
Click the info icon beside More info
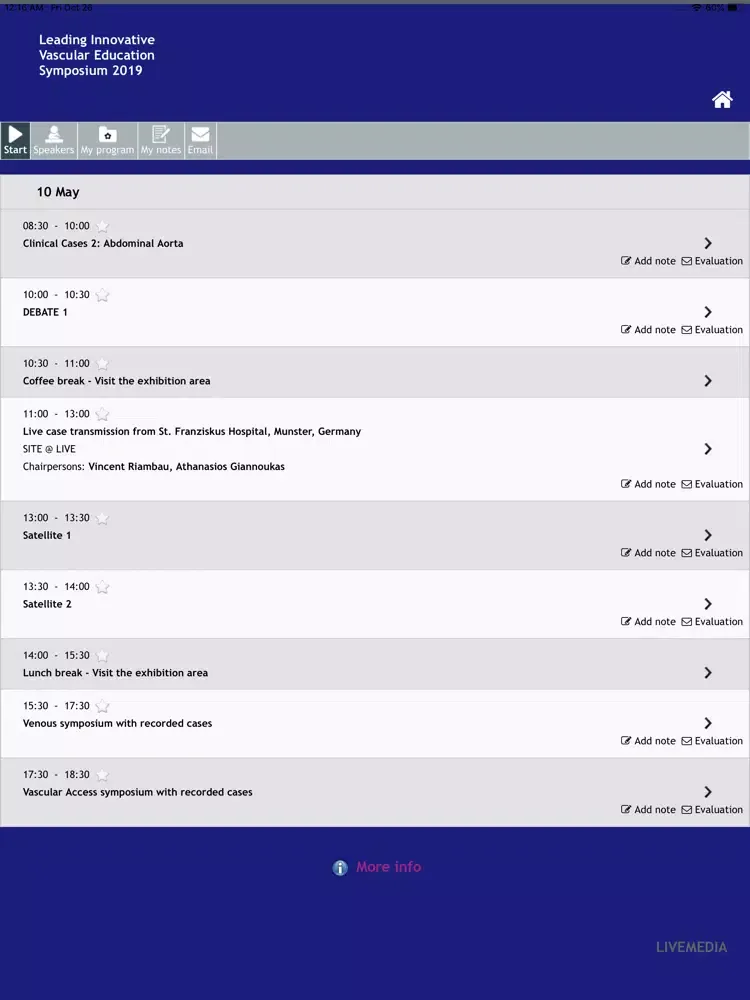[340, 868]
